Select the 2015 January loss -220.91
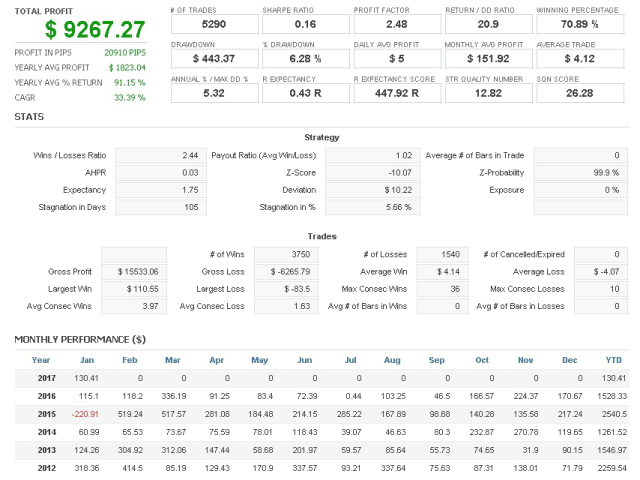 pyautogui.click(x=85, y=414)
